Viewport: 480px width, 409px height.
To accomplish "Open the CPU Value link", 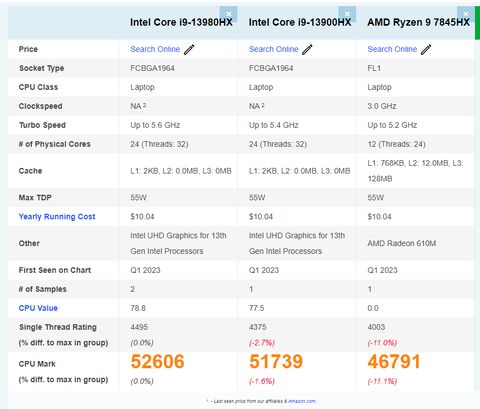I will click(x=38, y=308).
